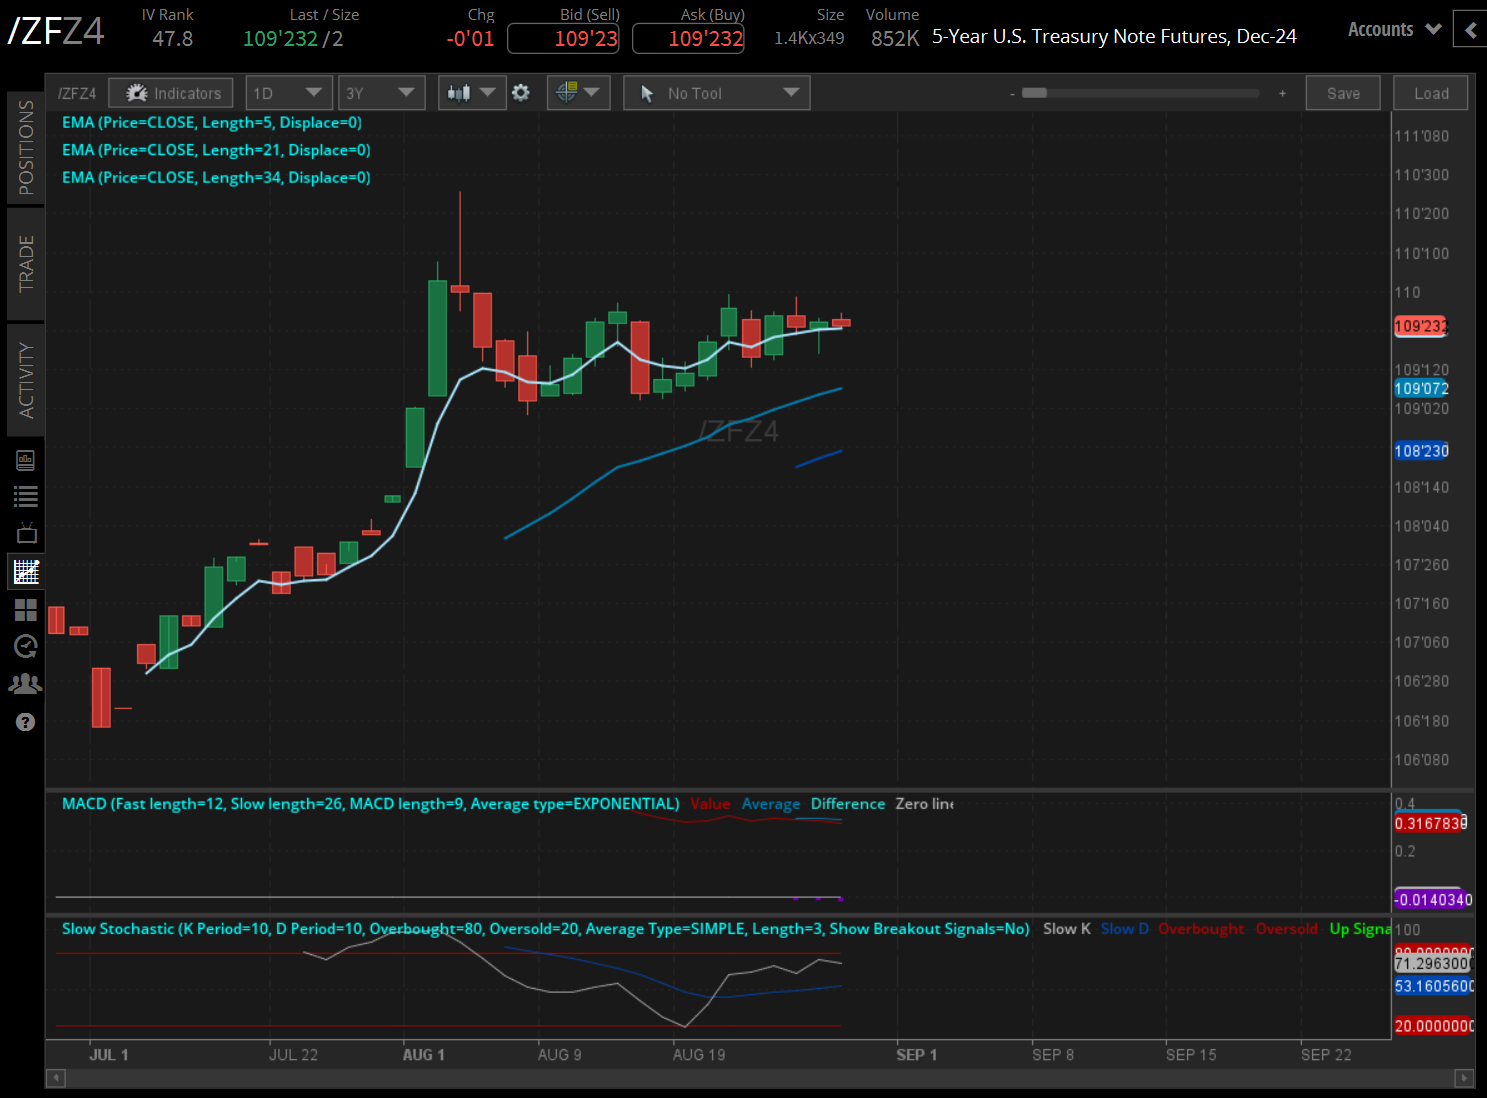Expand the crosshair mode dropdown arrow
The image size is (1487, 1098).
(592, 93)
